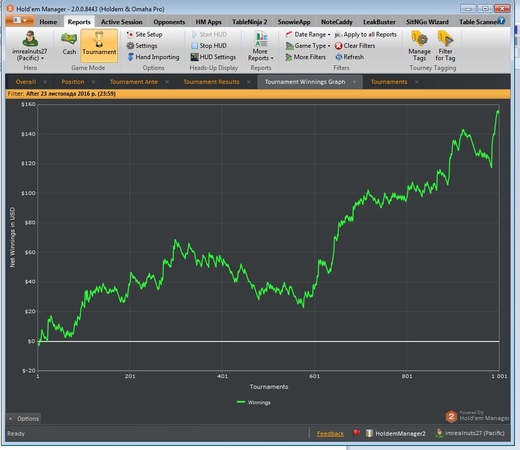520x450 pixels.
Task: Switch to Cash game mode
Action: tap(69, 44)
